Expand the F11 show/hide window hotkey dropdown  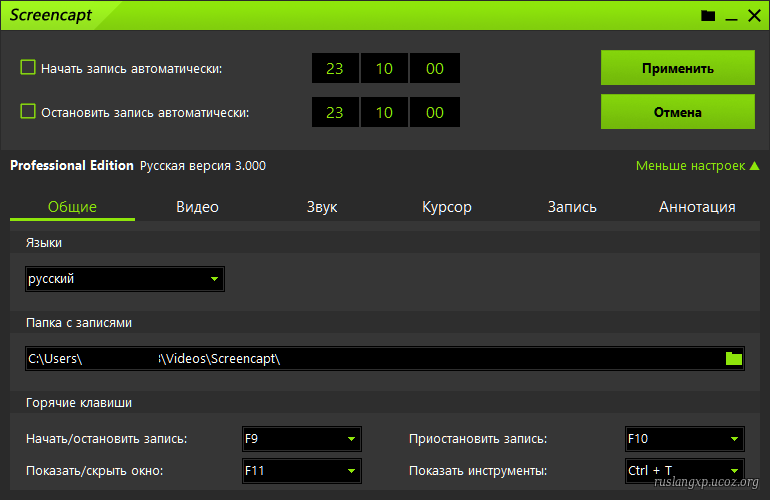[301, 470]
